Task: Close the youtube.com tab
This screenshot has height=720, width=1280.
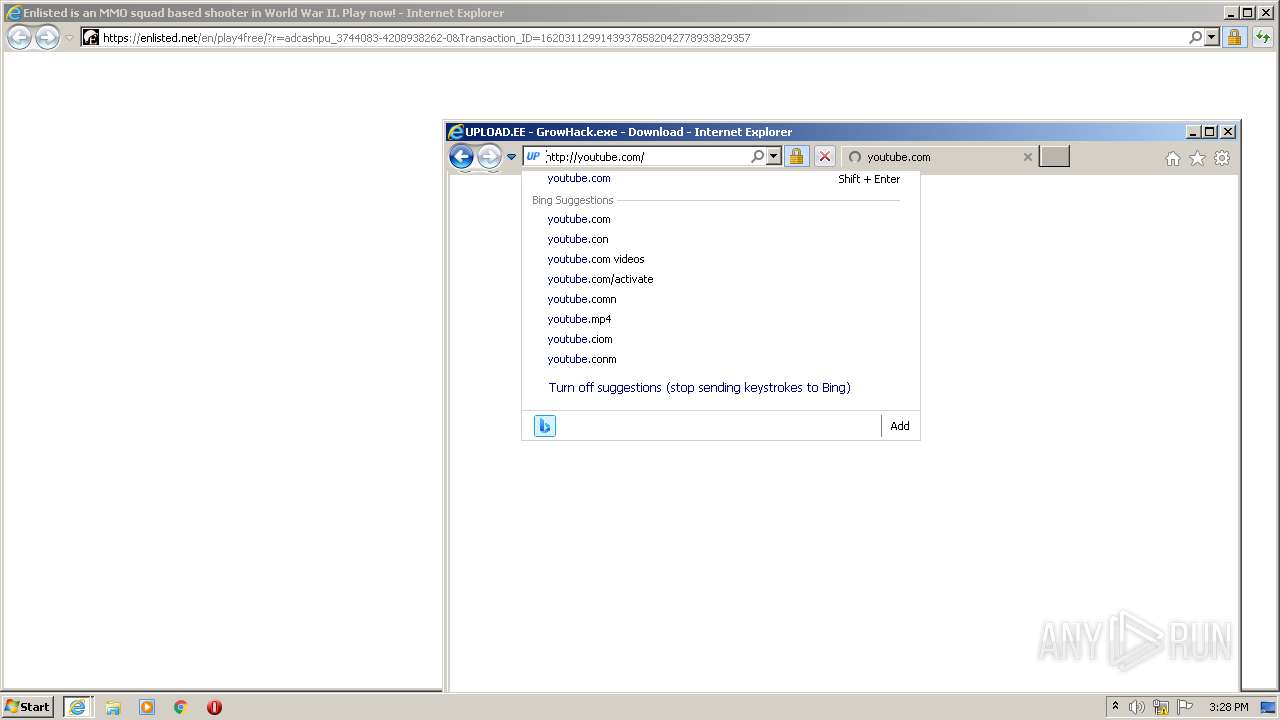Action: point(1027,157)
